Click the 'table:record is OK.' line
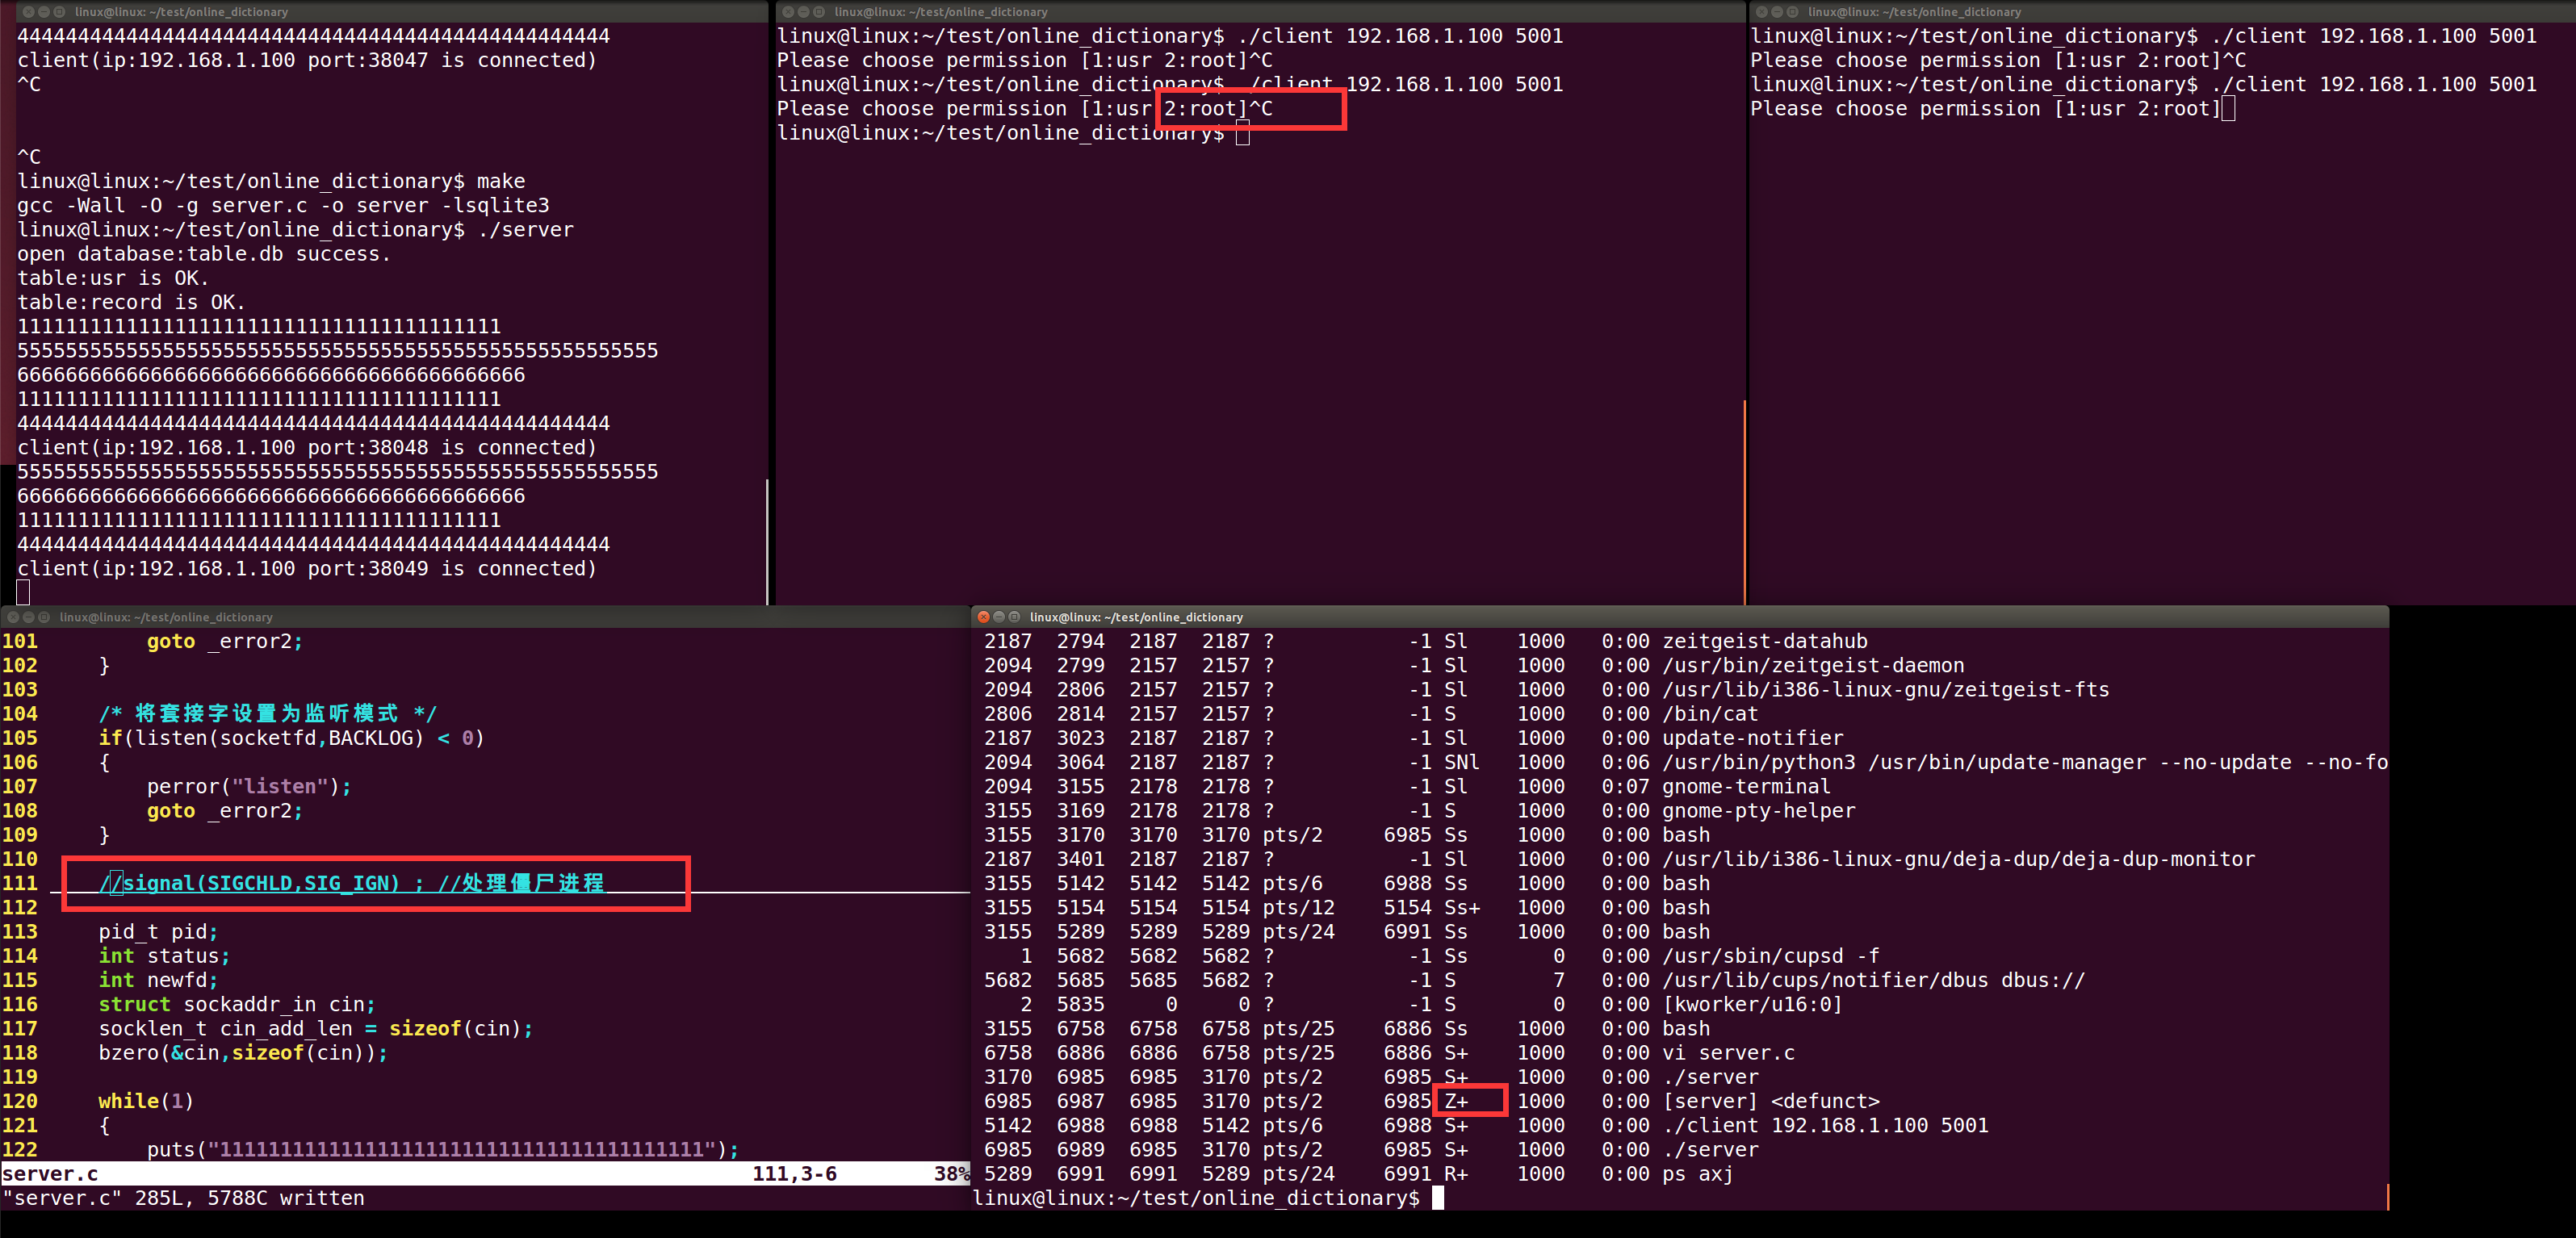Screen dimensions: 2576x1238 tap(131, 302)
